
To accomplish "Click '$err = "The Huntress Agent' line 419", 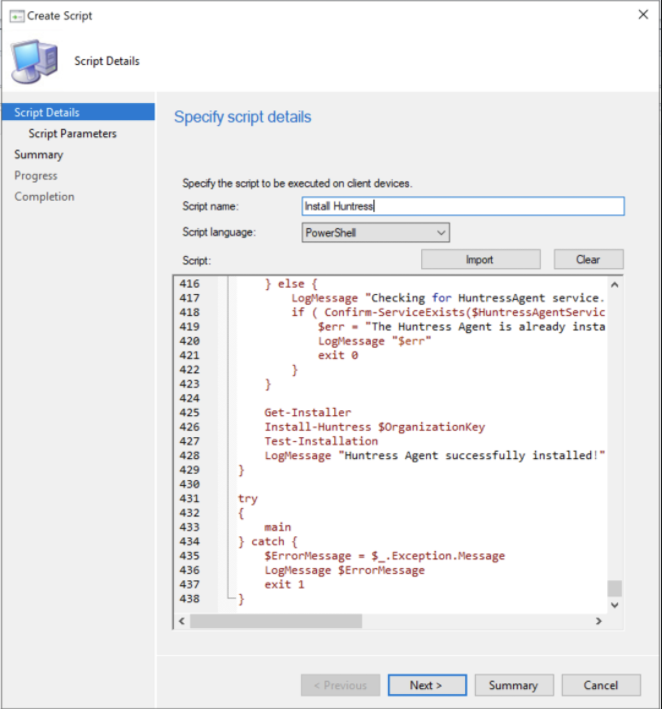I will 461,326.
